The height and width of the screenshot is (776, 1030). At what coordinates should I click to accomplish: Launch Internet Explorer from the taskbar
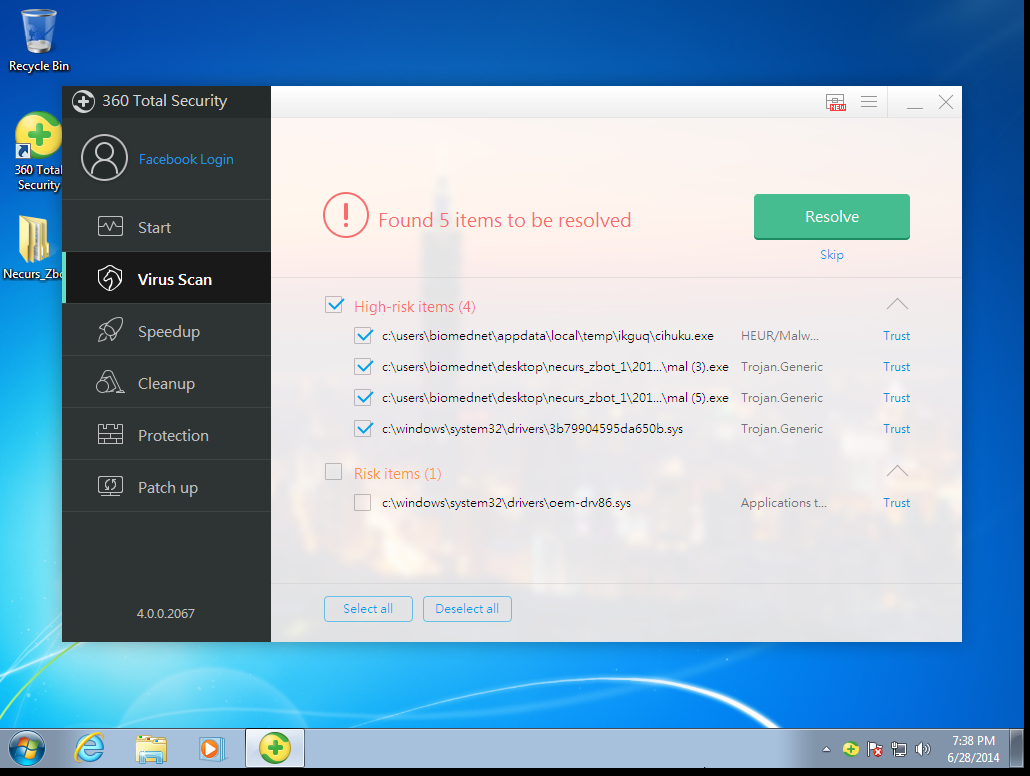(x=89, y=748)
